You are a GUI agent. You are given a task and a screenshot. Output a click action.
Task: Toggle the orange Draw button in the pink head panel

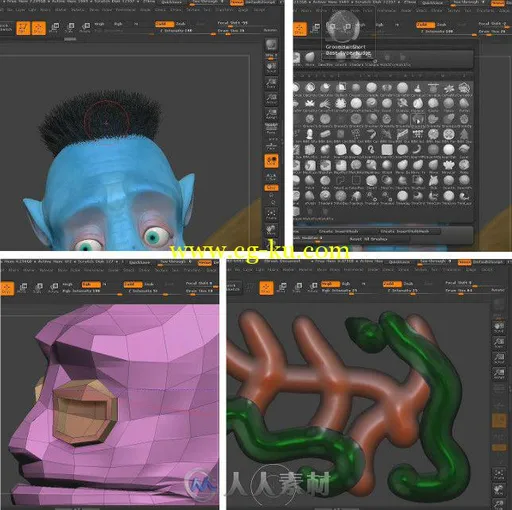(7, 288)
